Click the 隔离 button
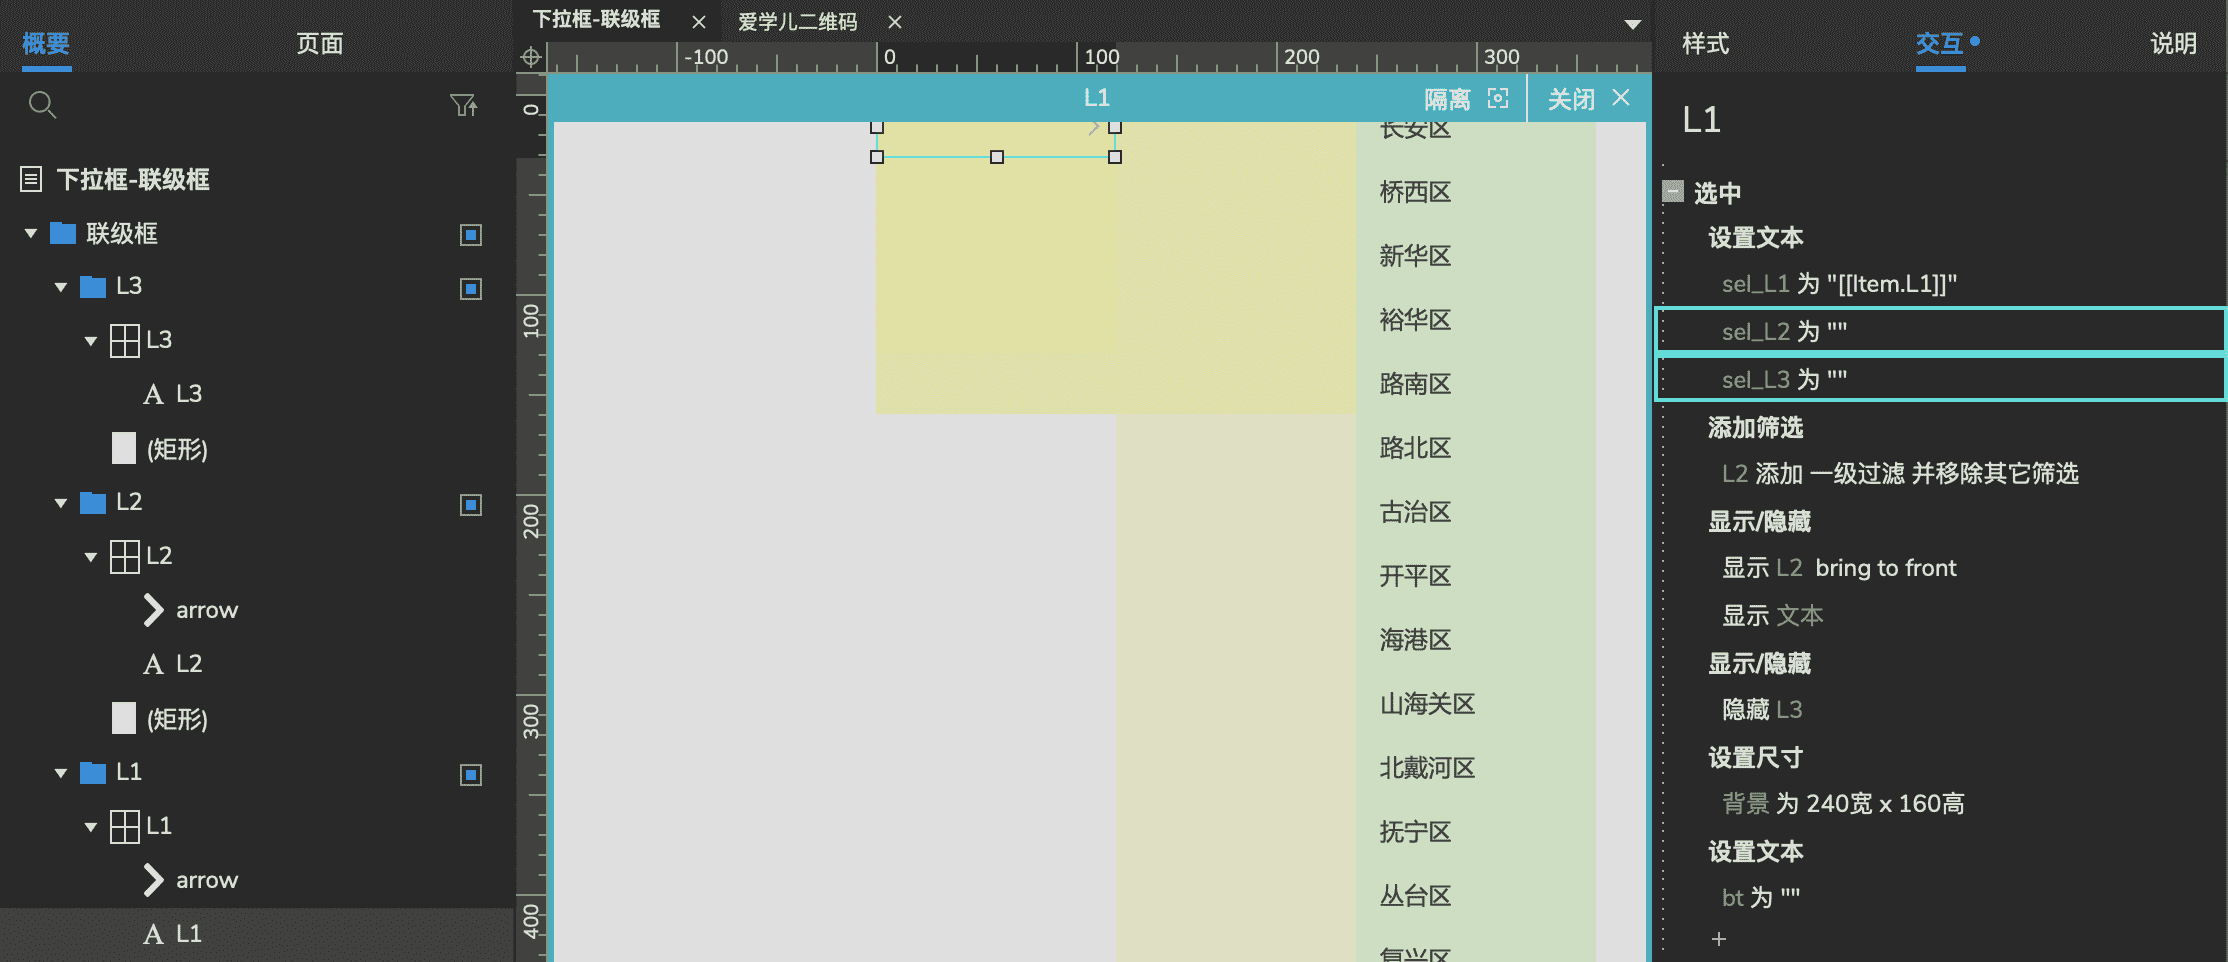The image size is (2228, 962). [x=1448, y=98]
